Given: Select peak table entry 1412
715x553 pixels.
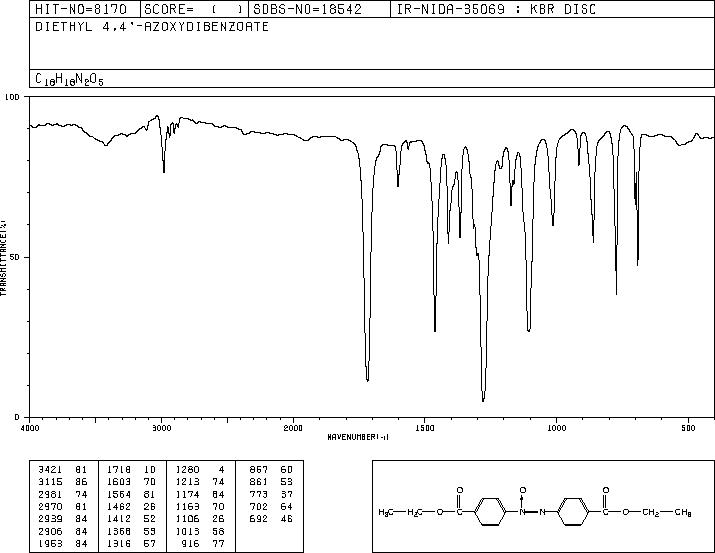Looking at the screenshot, I should click(x=119, y=519).
